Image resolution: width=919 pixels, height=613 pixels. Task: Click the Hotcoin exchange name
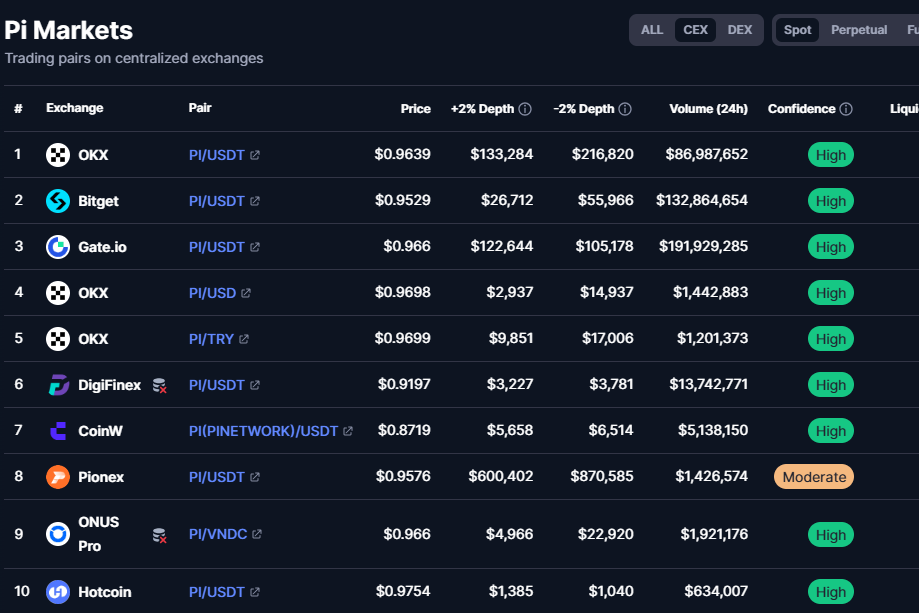click(104, 592)
